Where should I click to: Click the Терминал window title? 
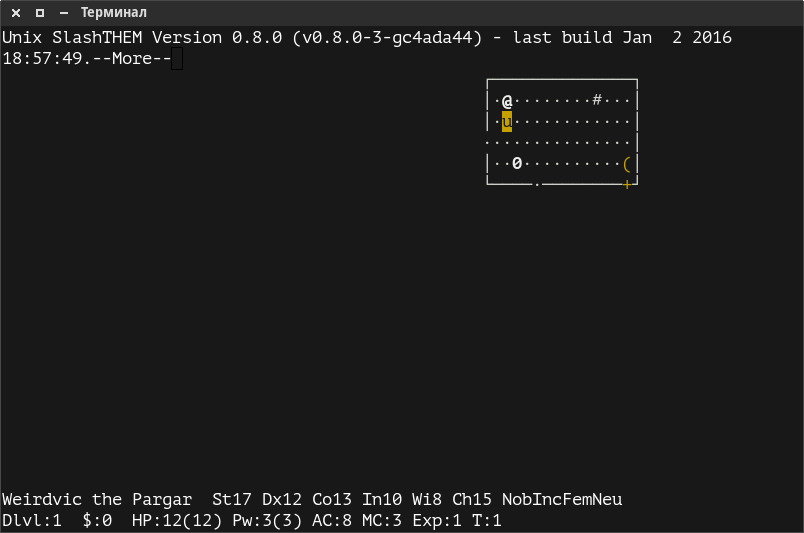[x=114, y=13]
